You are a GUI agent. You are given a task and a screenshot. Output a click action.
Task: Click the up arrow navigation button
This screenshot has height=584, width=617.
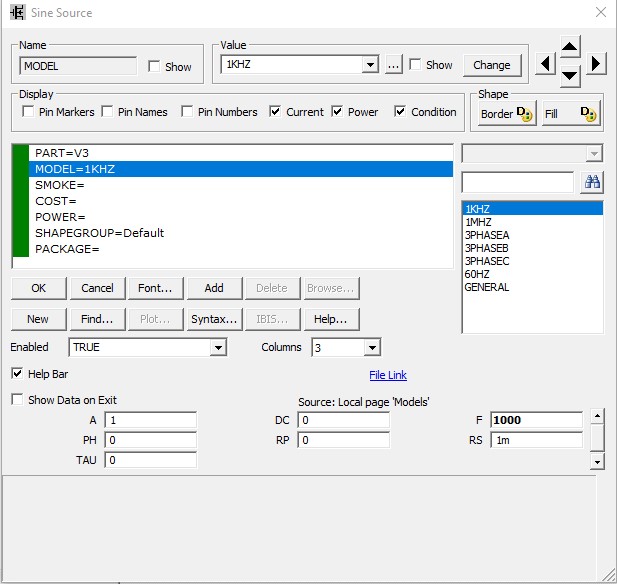[x=569, y=47]
